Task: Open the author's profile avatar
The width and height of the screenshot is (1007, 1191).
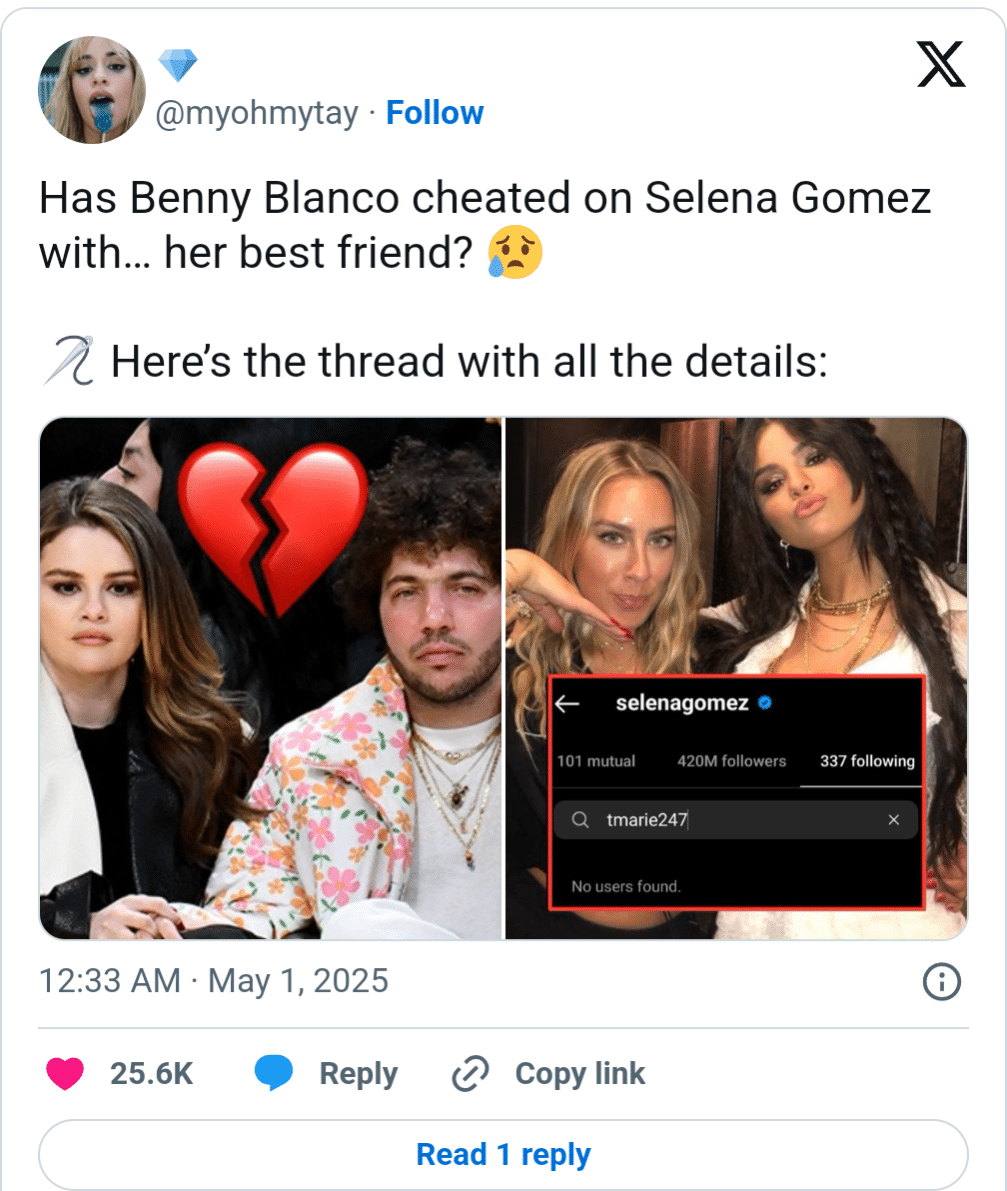Action: [x=92, y=90]
